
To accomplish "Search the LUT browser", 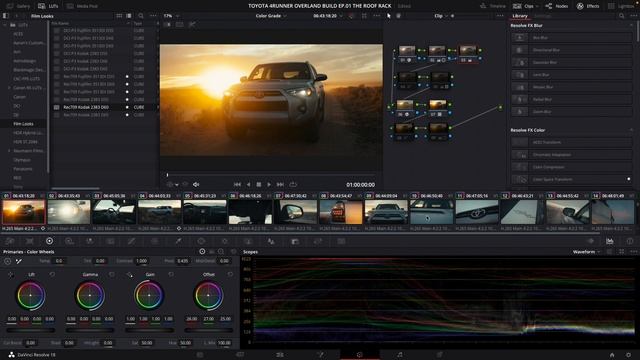I will (x=141, y=16).
